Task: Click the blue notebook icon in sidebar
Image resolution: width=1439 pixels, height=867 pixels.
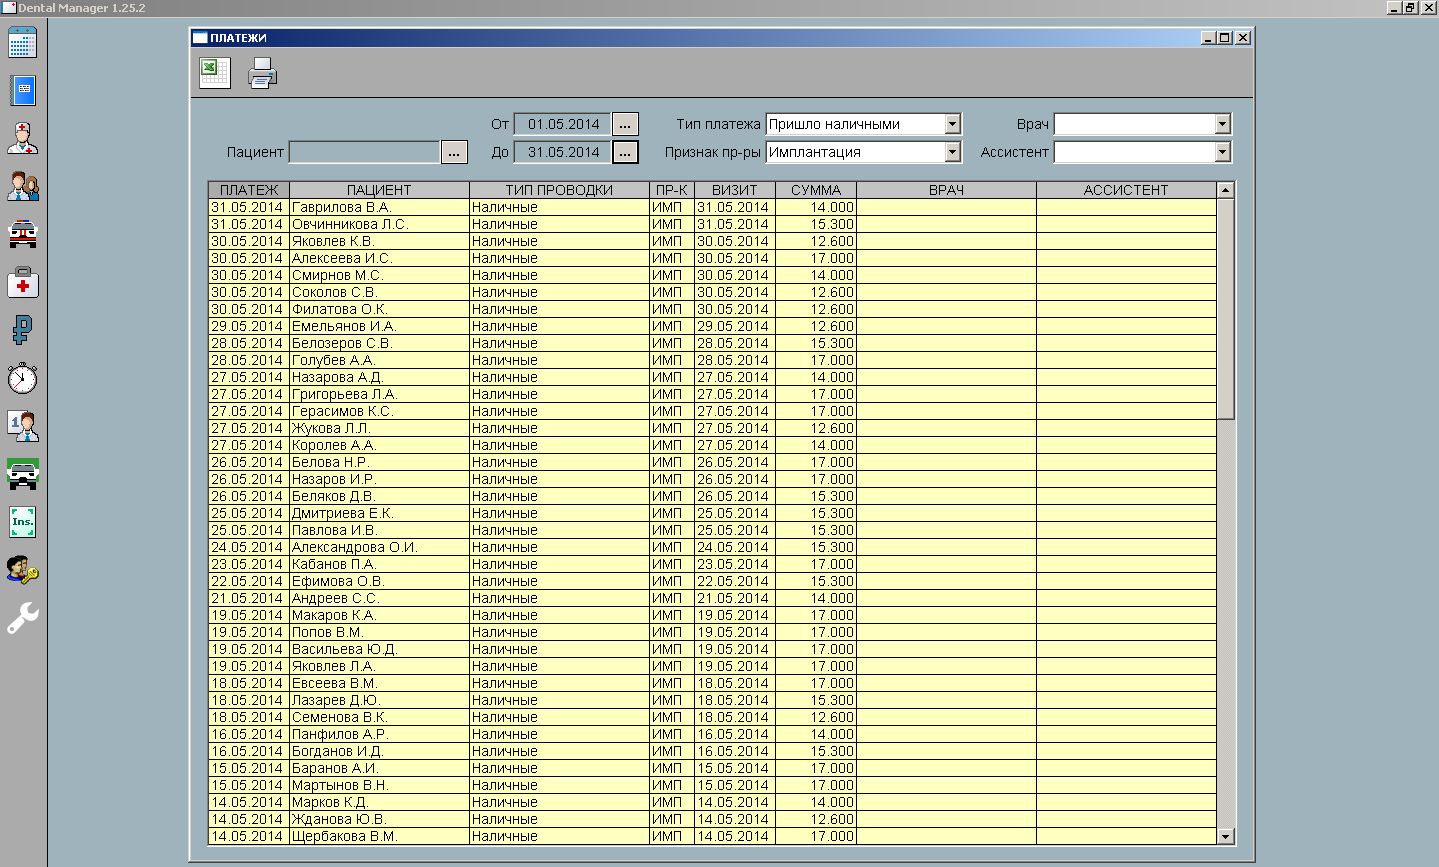Action: click(x=22, y=91)
